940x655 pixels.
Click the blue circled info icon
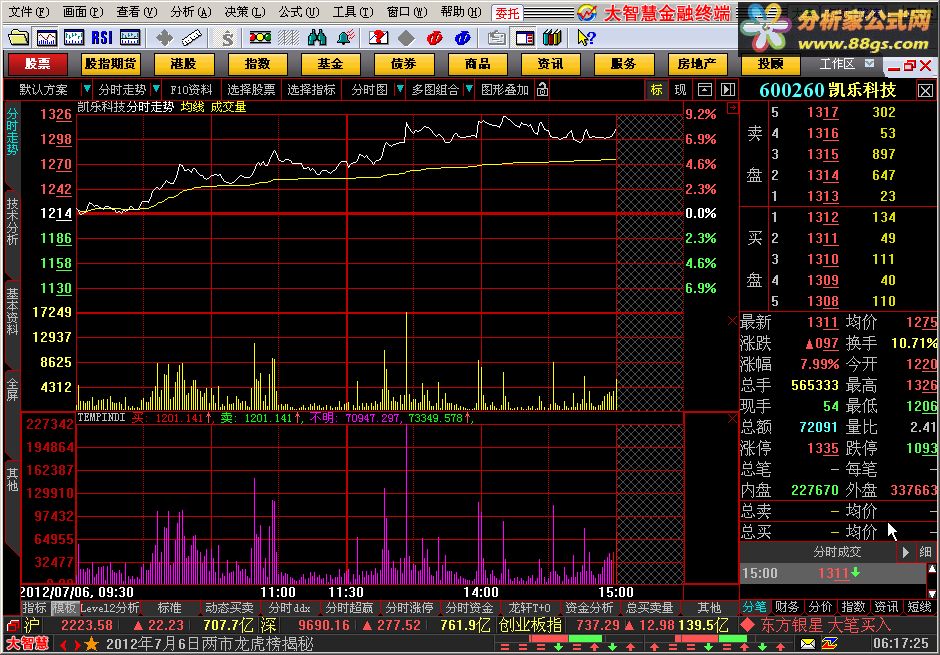pos(462,38)
